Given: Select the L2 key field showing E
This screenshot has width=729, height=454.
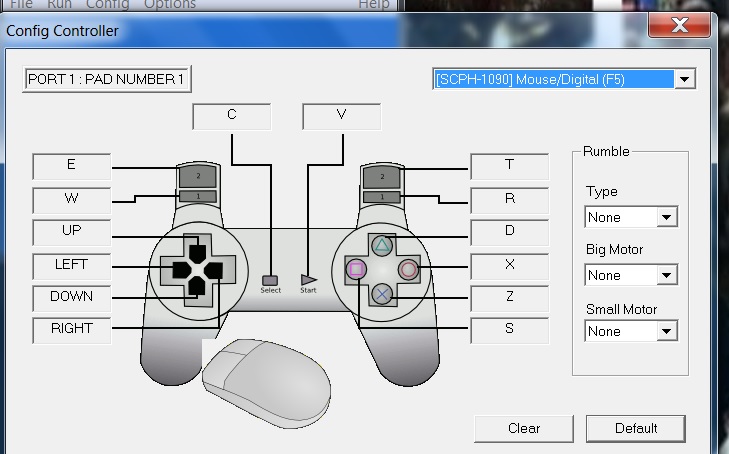Looking at the screenshot, I should [x=72, y=166].
